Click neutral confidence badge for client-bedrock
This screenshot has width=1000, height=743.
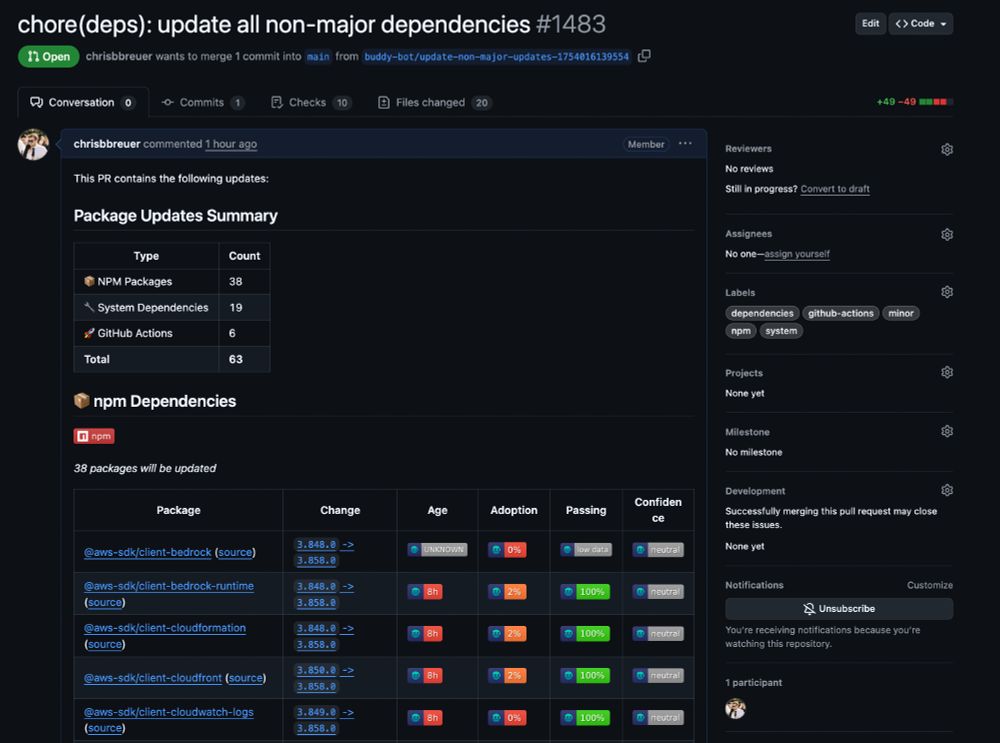658,550
